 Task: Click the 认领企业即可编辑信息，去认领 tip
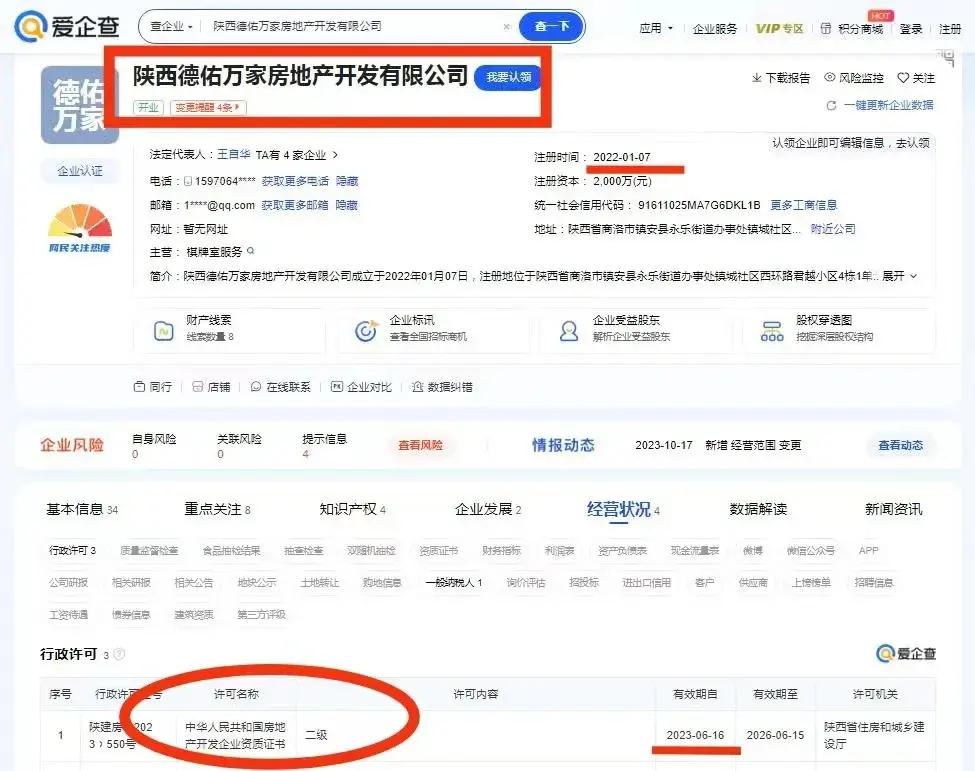(851, 143)
